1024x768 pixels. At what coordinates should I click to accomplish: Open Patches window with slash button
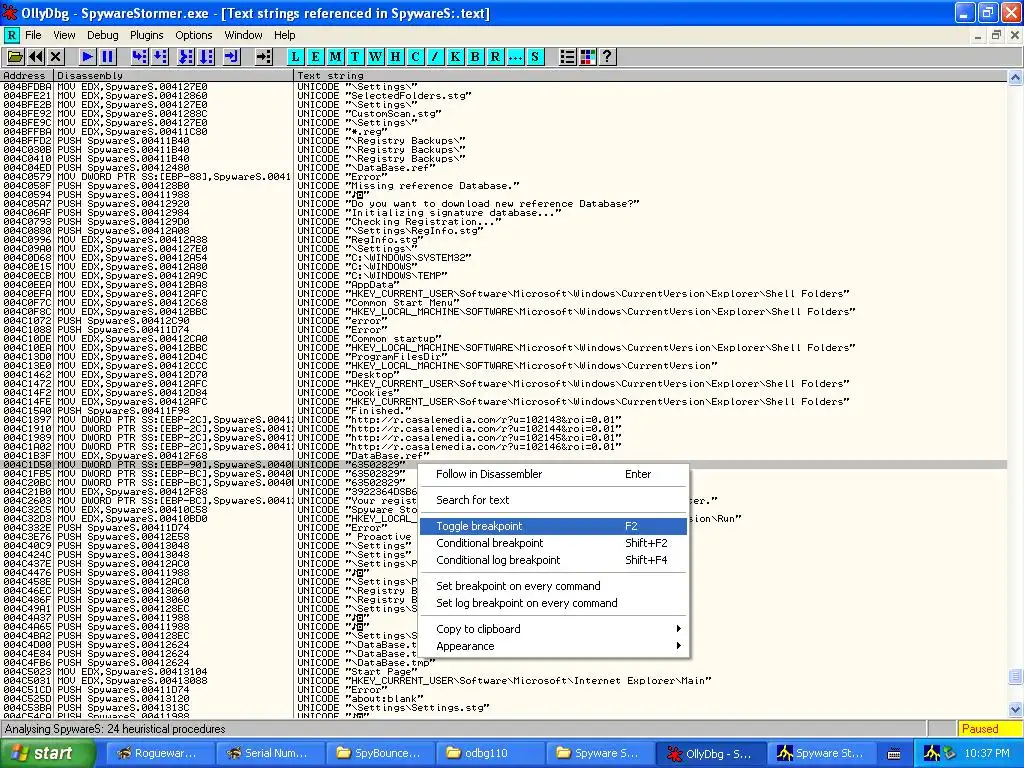click(x=435, y=57)
